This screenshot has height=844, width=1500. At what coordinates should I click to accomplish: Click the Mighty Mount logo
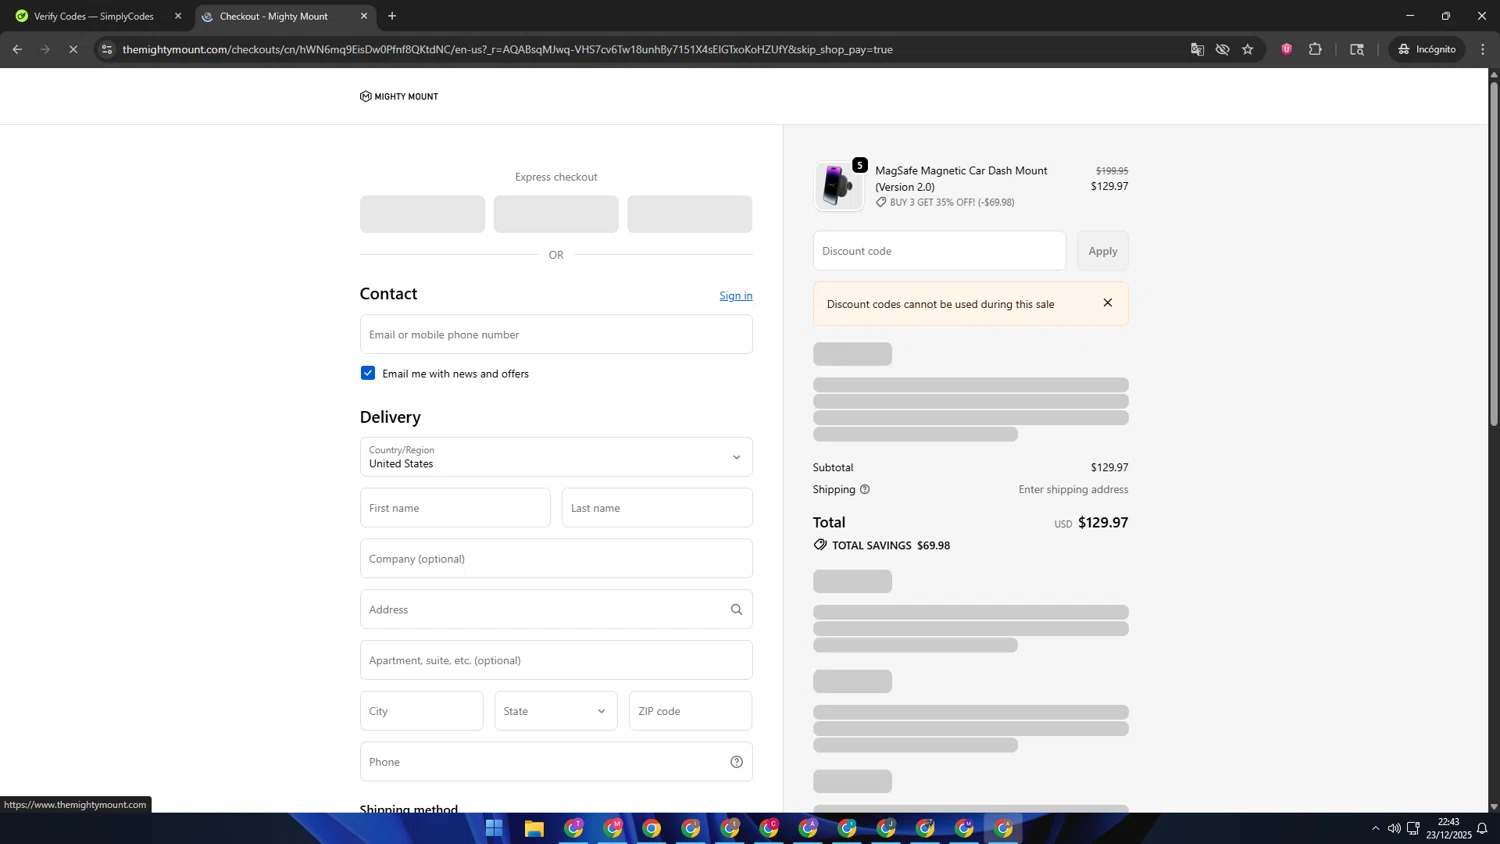(399, 96)
